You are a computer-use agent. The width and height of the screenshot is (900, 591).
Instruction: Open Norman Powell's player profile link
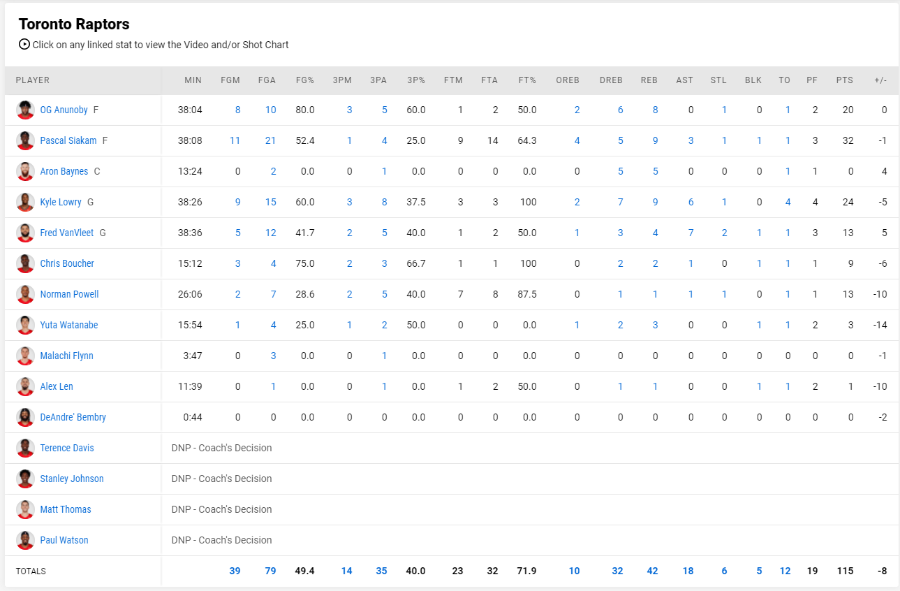(x=69, y=294)
